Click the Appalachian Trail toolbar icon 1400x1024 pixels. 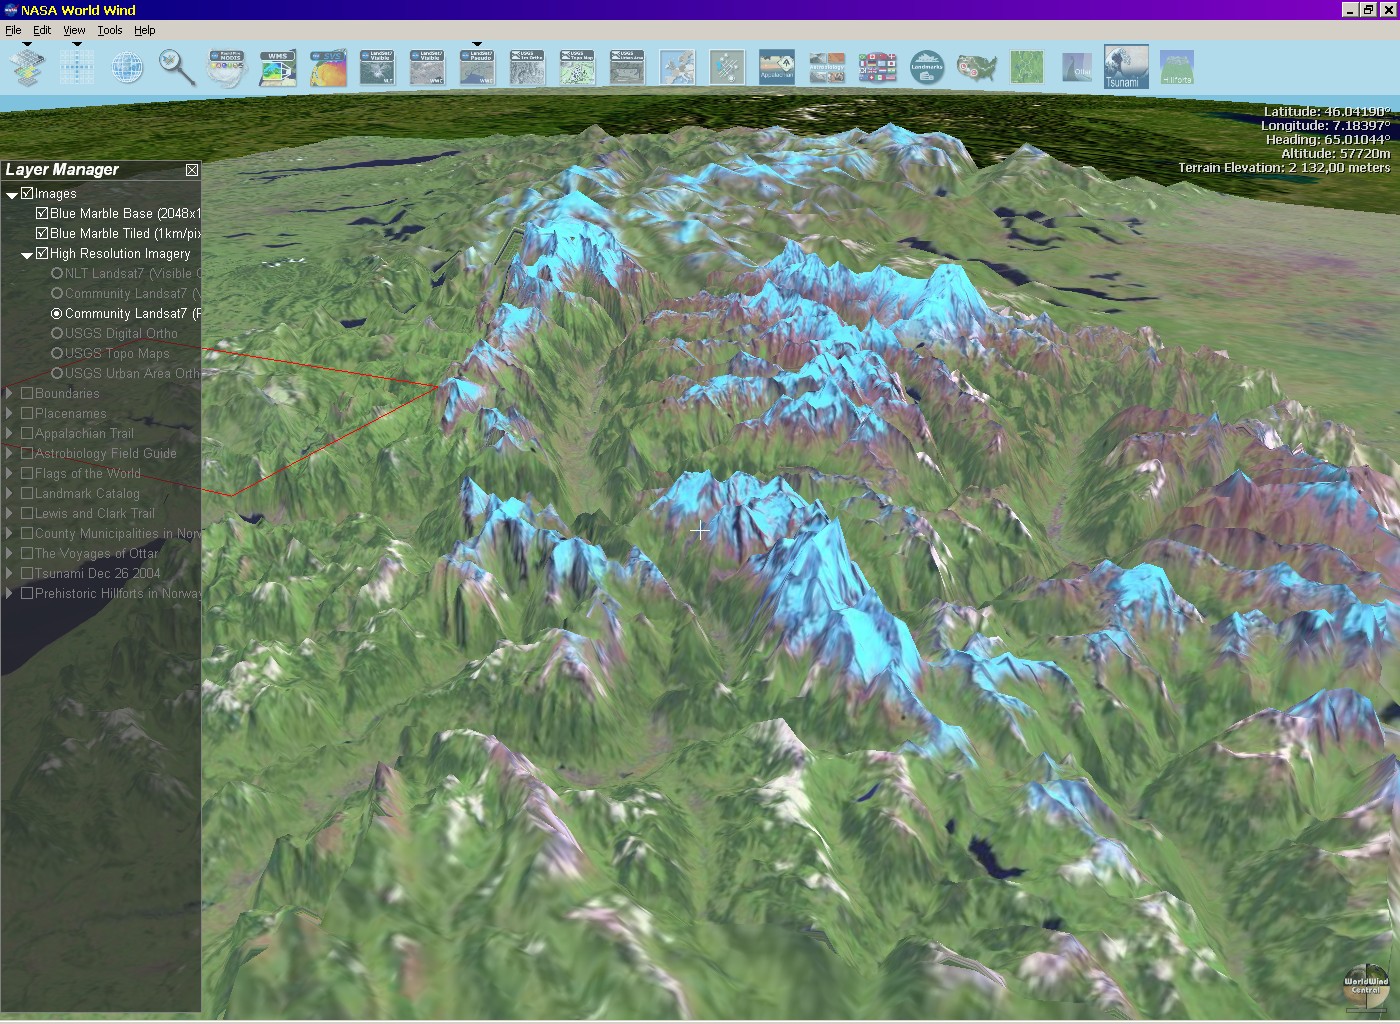pyautogui.click(x=777, y=66)
